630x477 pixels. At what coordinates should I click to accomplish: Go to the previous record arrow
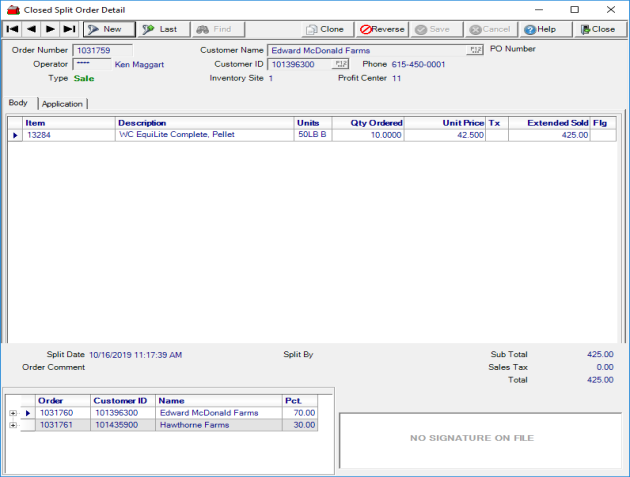point(32,29)
